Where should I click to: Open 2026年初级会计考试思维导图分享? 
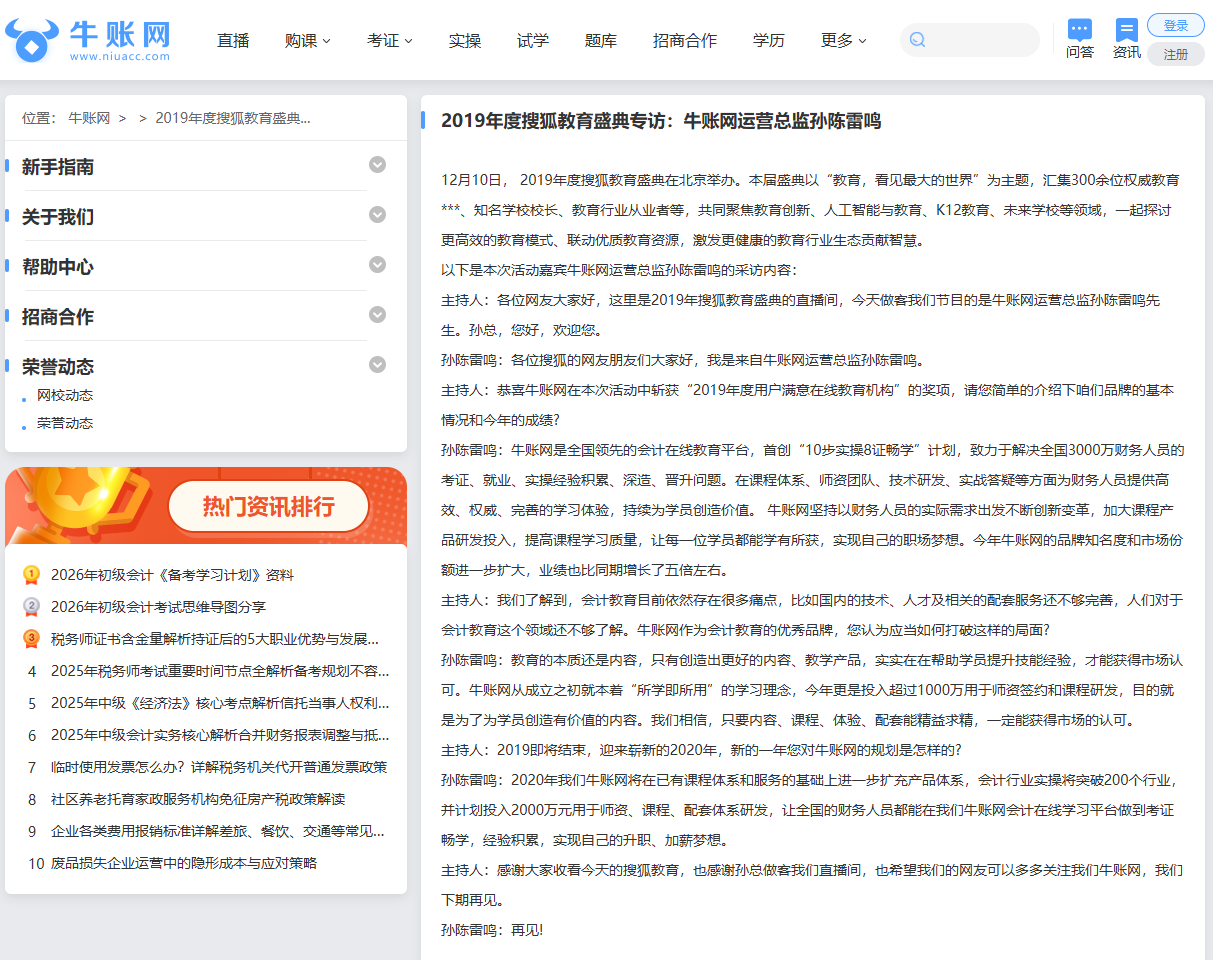[x=158, y=607]
